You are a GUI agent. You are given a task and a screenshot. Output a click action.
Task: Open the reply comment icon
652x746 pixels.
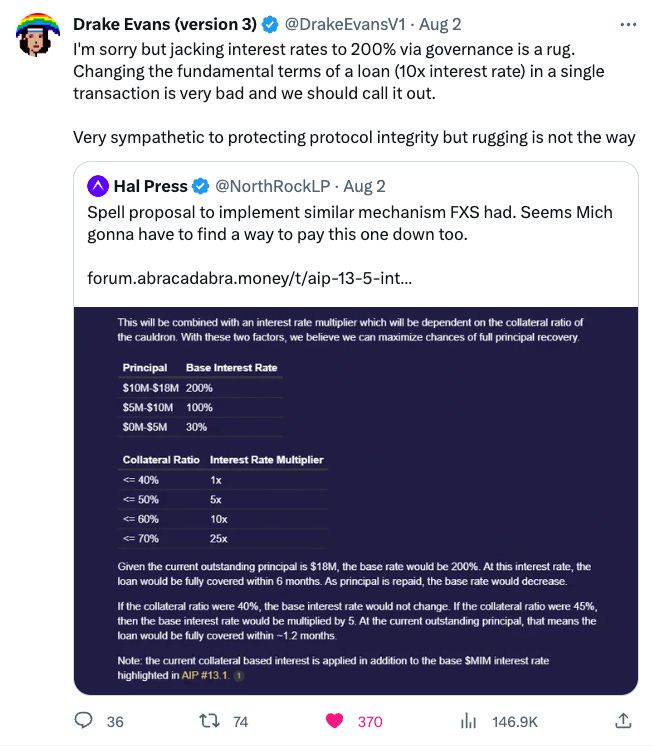(x=84, y=720)
